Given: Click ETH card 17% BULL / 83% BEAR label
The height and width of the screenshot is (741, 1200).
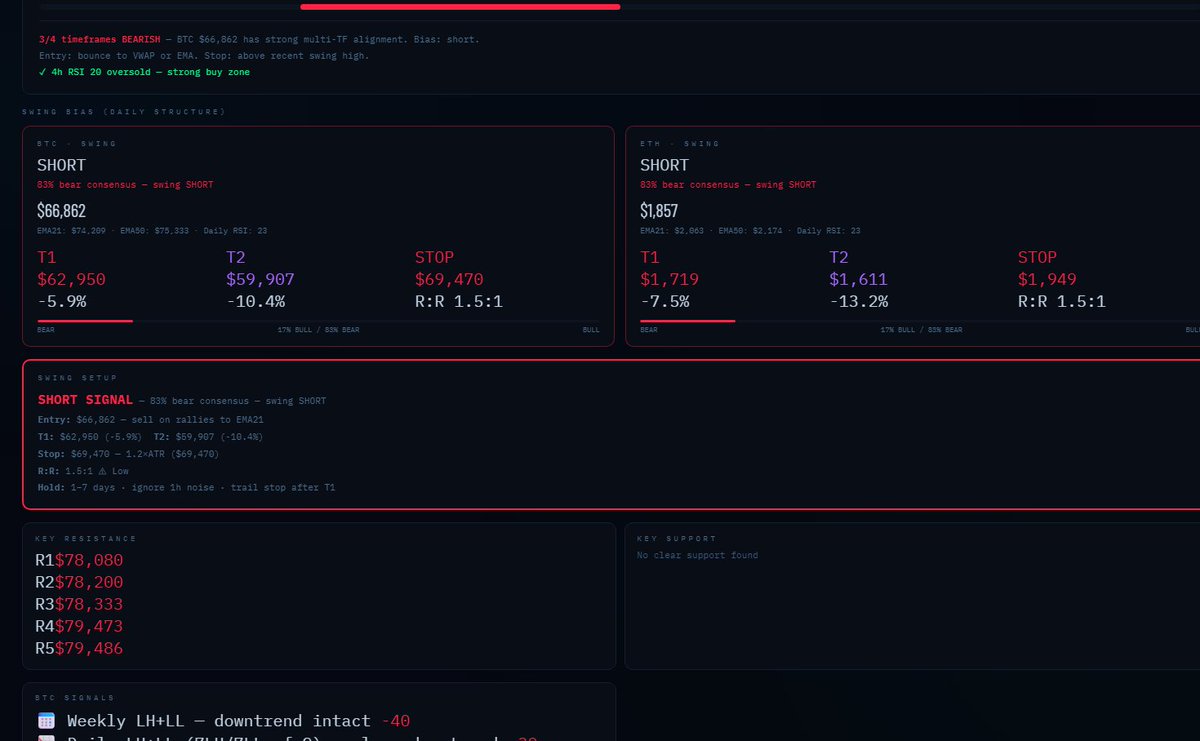Looking at the screenshot, I should pyautogui.click(x=921, y=329).
